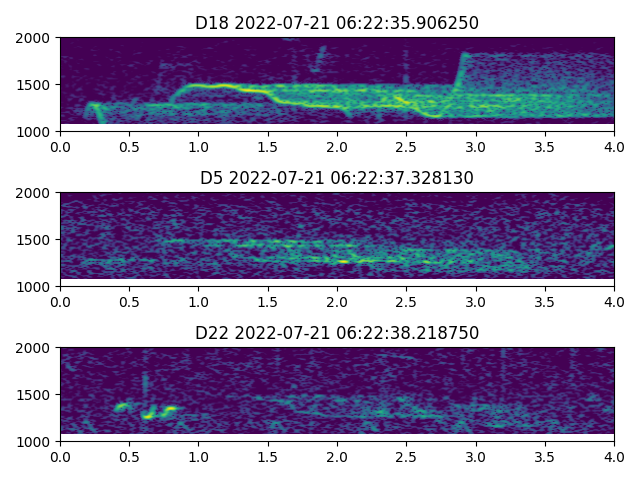Click the 2000 y-axis label of D18 plot

[38, 38]
